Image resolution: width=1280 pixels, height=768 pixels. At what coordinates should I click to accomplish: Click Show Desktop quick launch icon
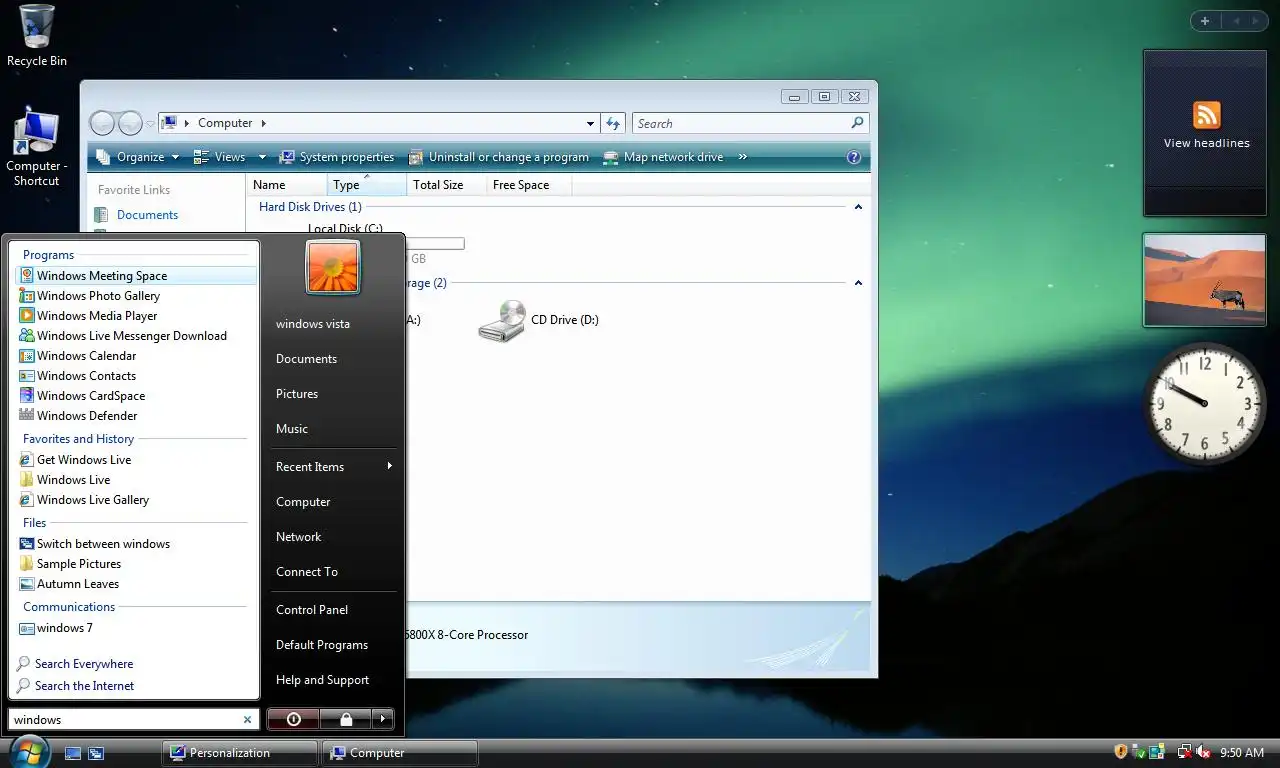point(73,753)
